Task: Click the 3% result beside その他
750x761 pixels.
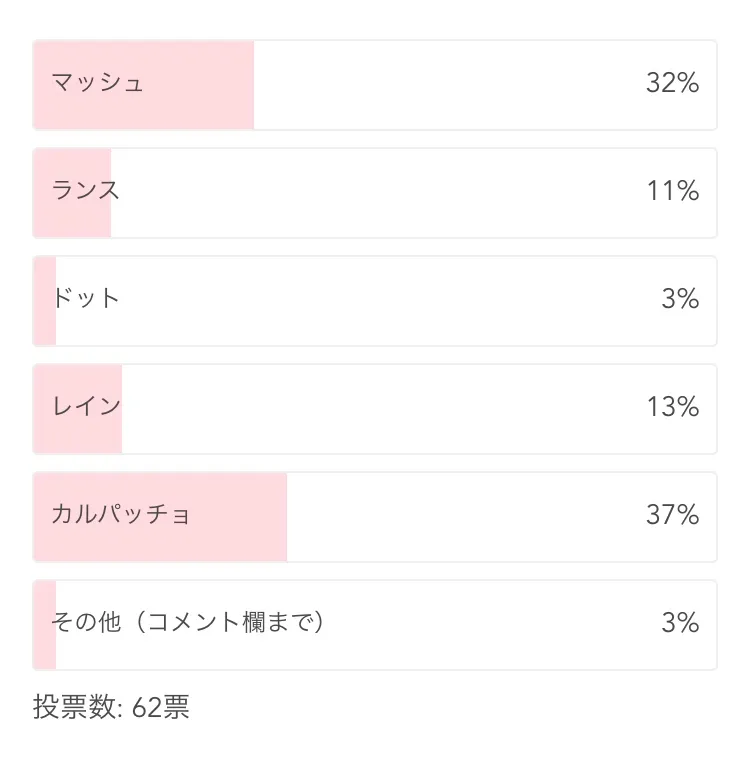Action: click(680, 623)
